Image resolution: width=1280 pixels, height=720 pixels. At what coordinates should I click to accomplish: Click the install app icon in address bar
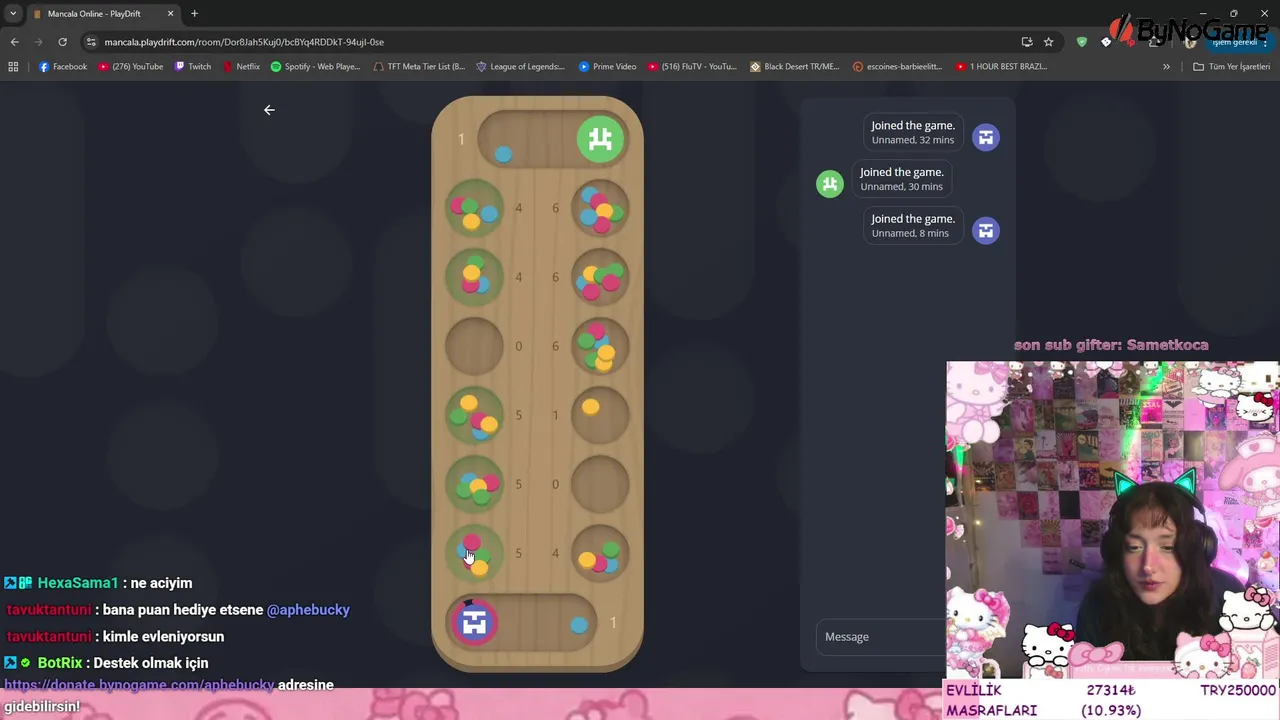[1027, 42]
